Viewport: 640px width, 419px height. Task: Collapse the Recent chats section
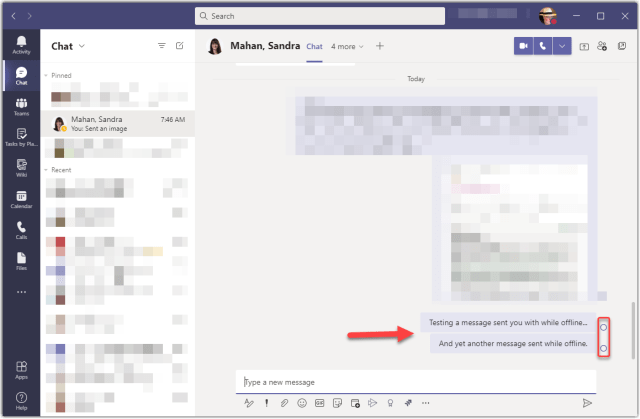[46, 169]
